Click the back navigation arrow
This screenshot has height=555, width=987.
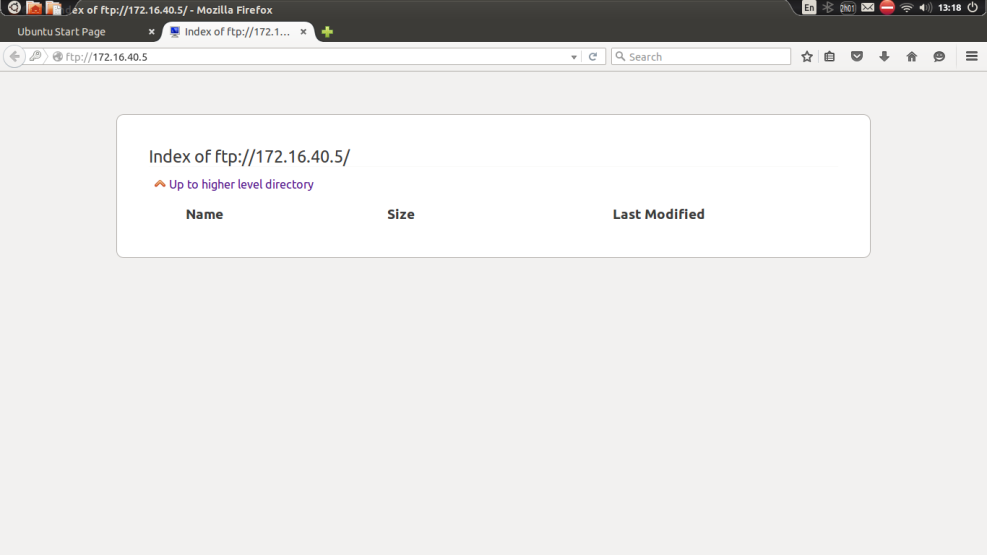coord(14,57)
